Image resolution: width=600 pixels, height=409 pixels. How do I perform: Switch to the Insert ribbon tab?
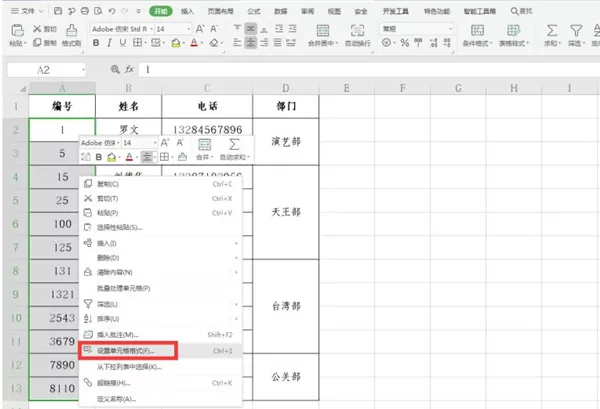[187, 11]
